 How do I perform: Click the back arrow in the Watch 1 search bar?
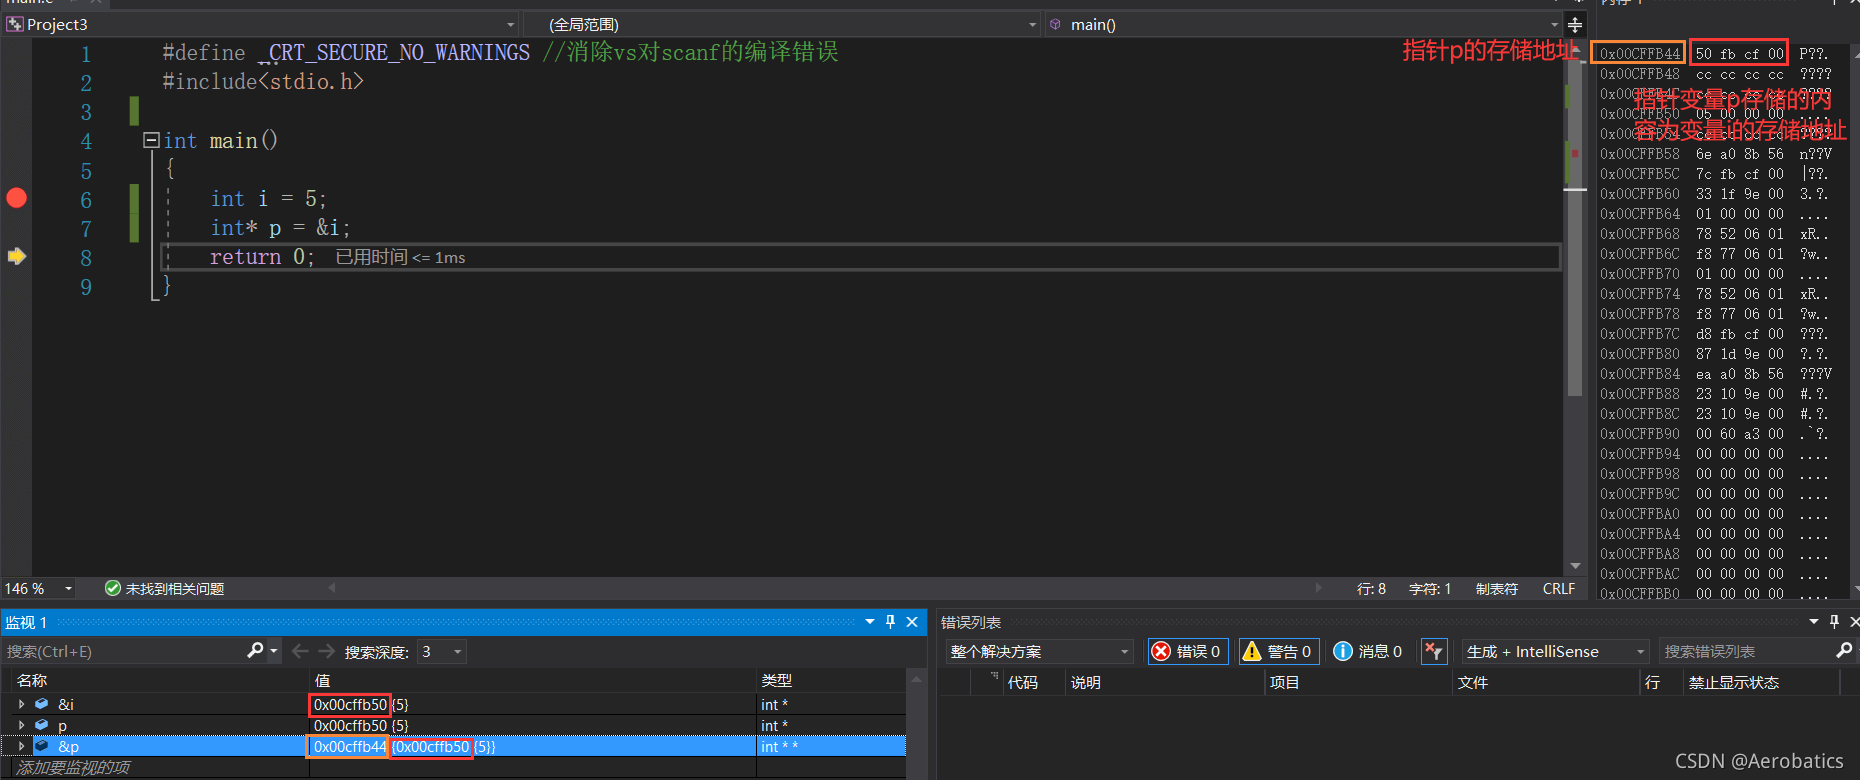(300, 651)
